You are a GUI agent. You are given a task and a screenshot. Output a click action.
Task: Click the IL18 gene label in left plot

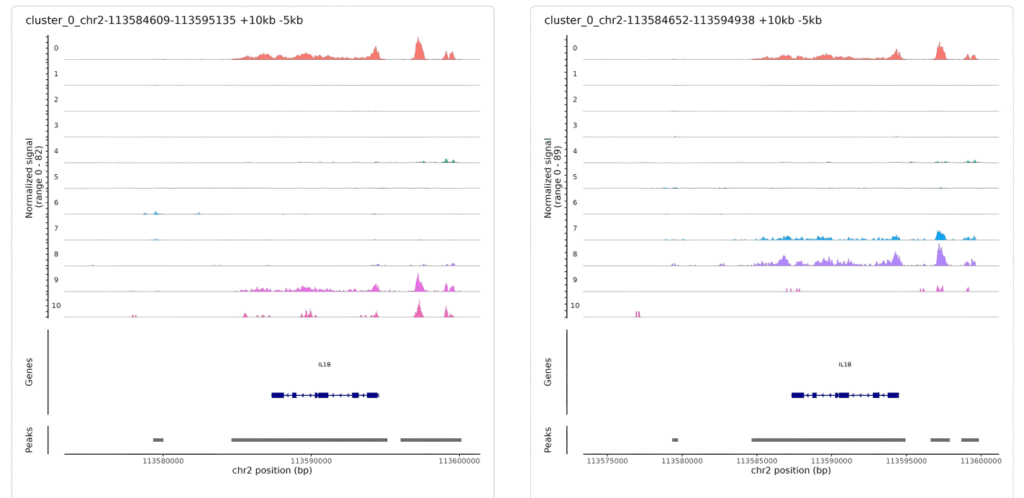324,365
